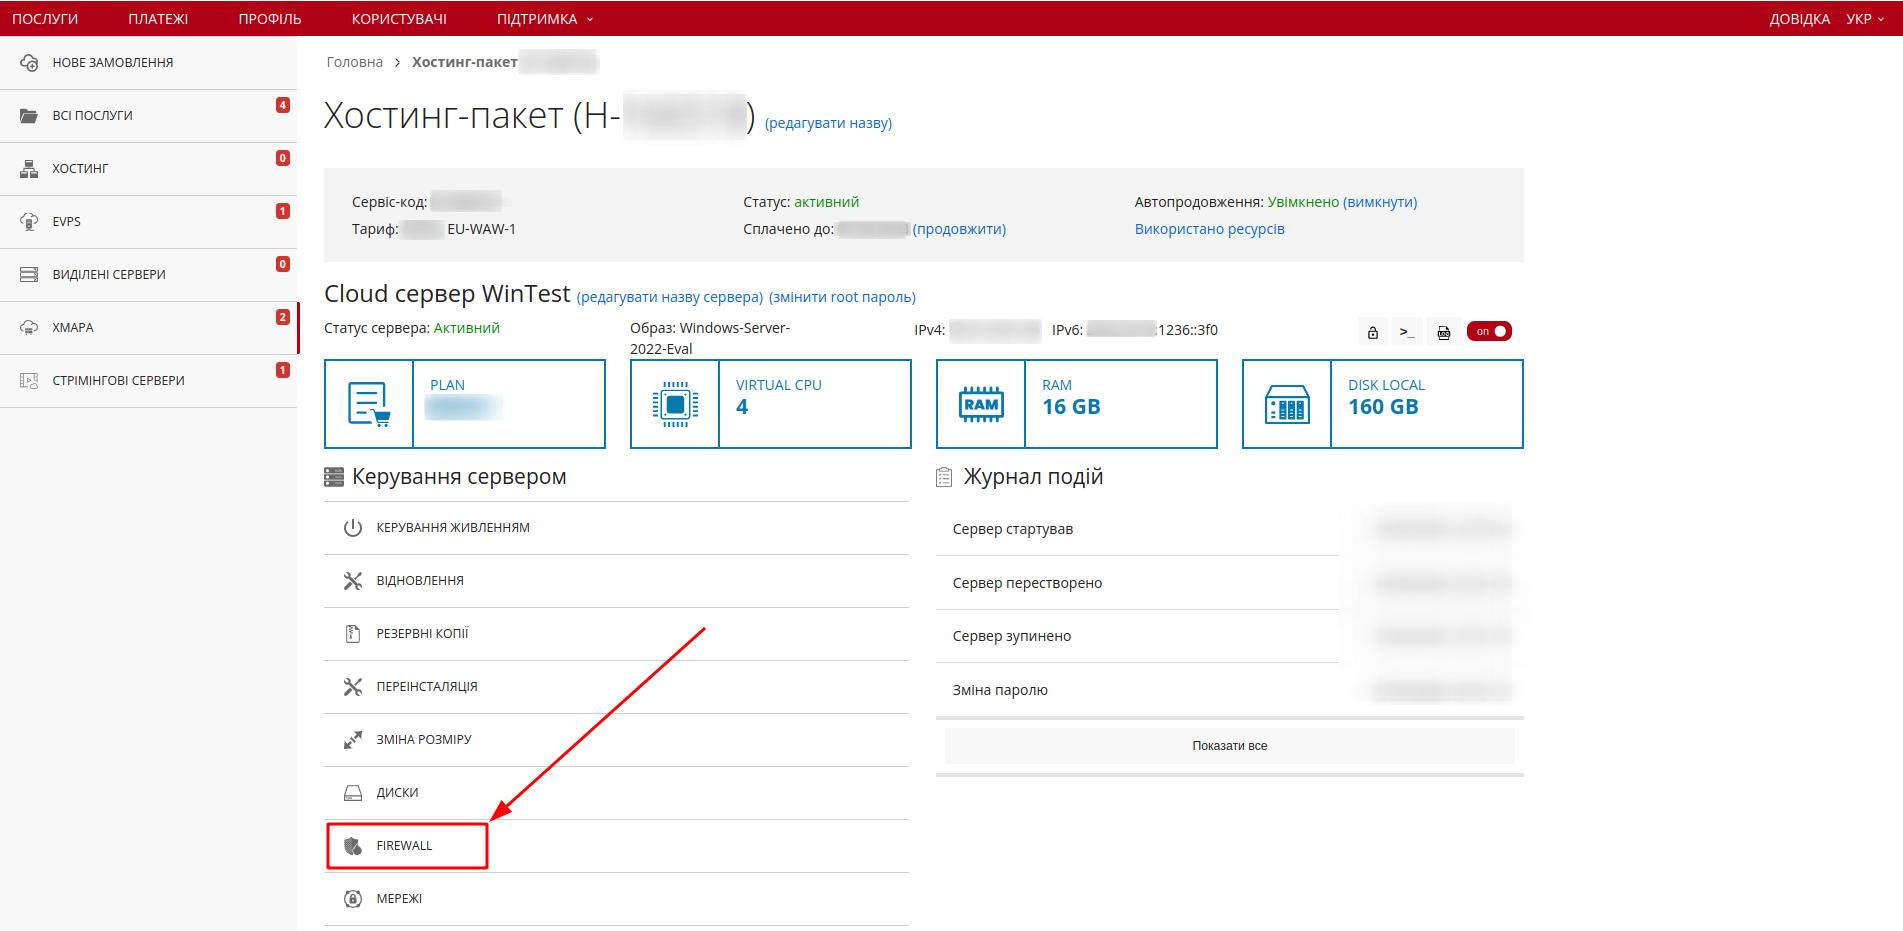This screenshot has height=931, width=1903.
Task: Click the resize arrows icon for ЗМІНА РОЗМІРУ
Action: click(353, 740)
